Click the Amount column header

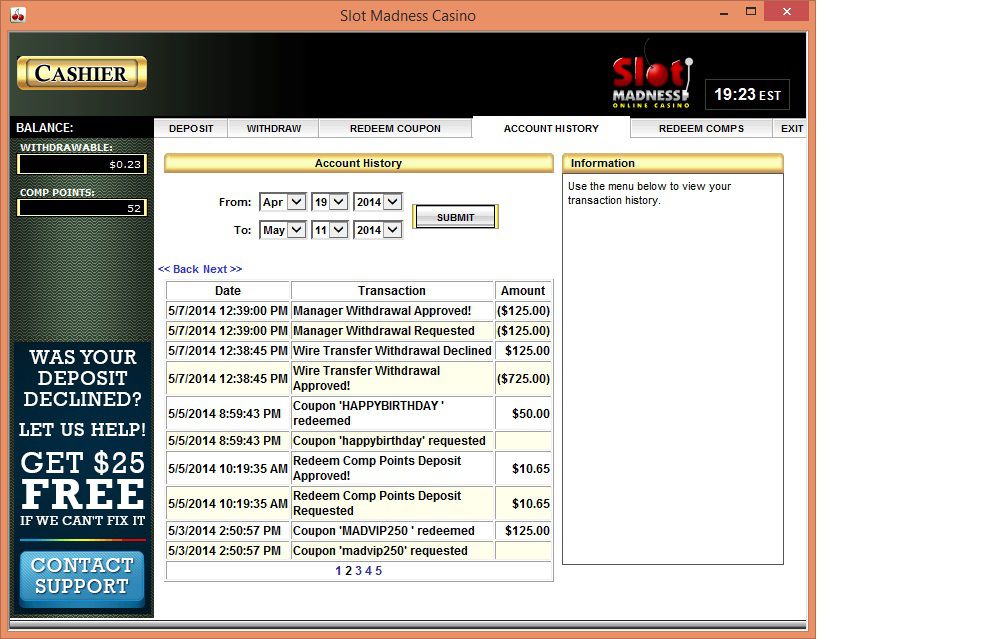[523, 291]
